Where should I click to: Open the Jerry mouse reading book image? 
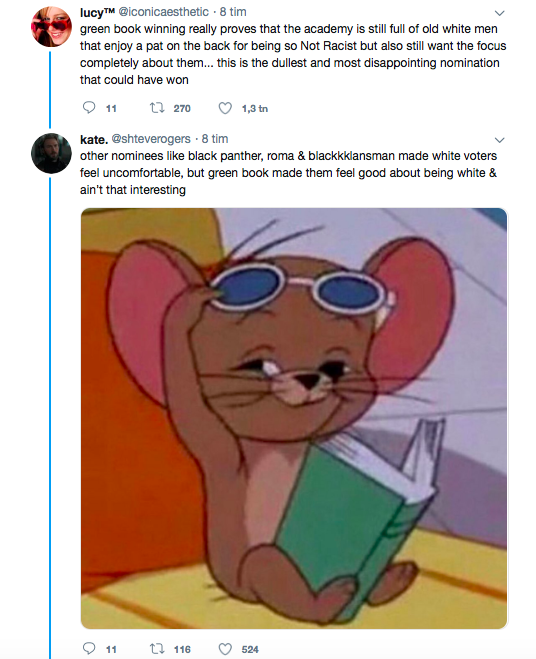click(x=294, y=418)
